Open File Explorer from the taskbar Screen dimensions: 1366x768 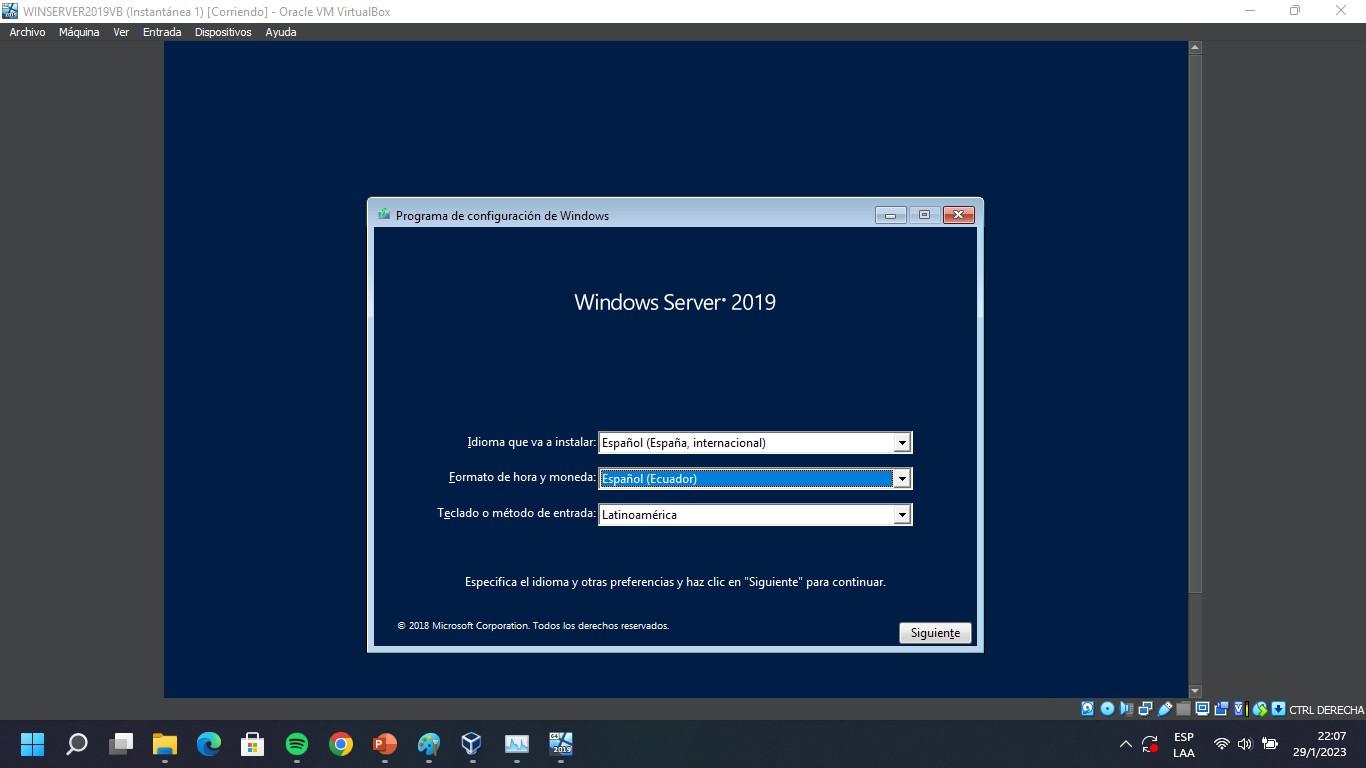pos(165,744)
